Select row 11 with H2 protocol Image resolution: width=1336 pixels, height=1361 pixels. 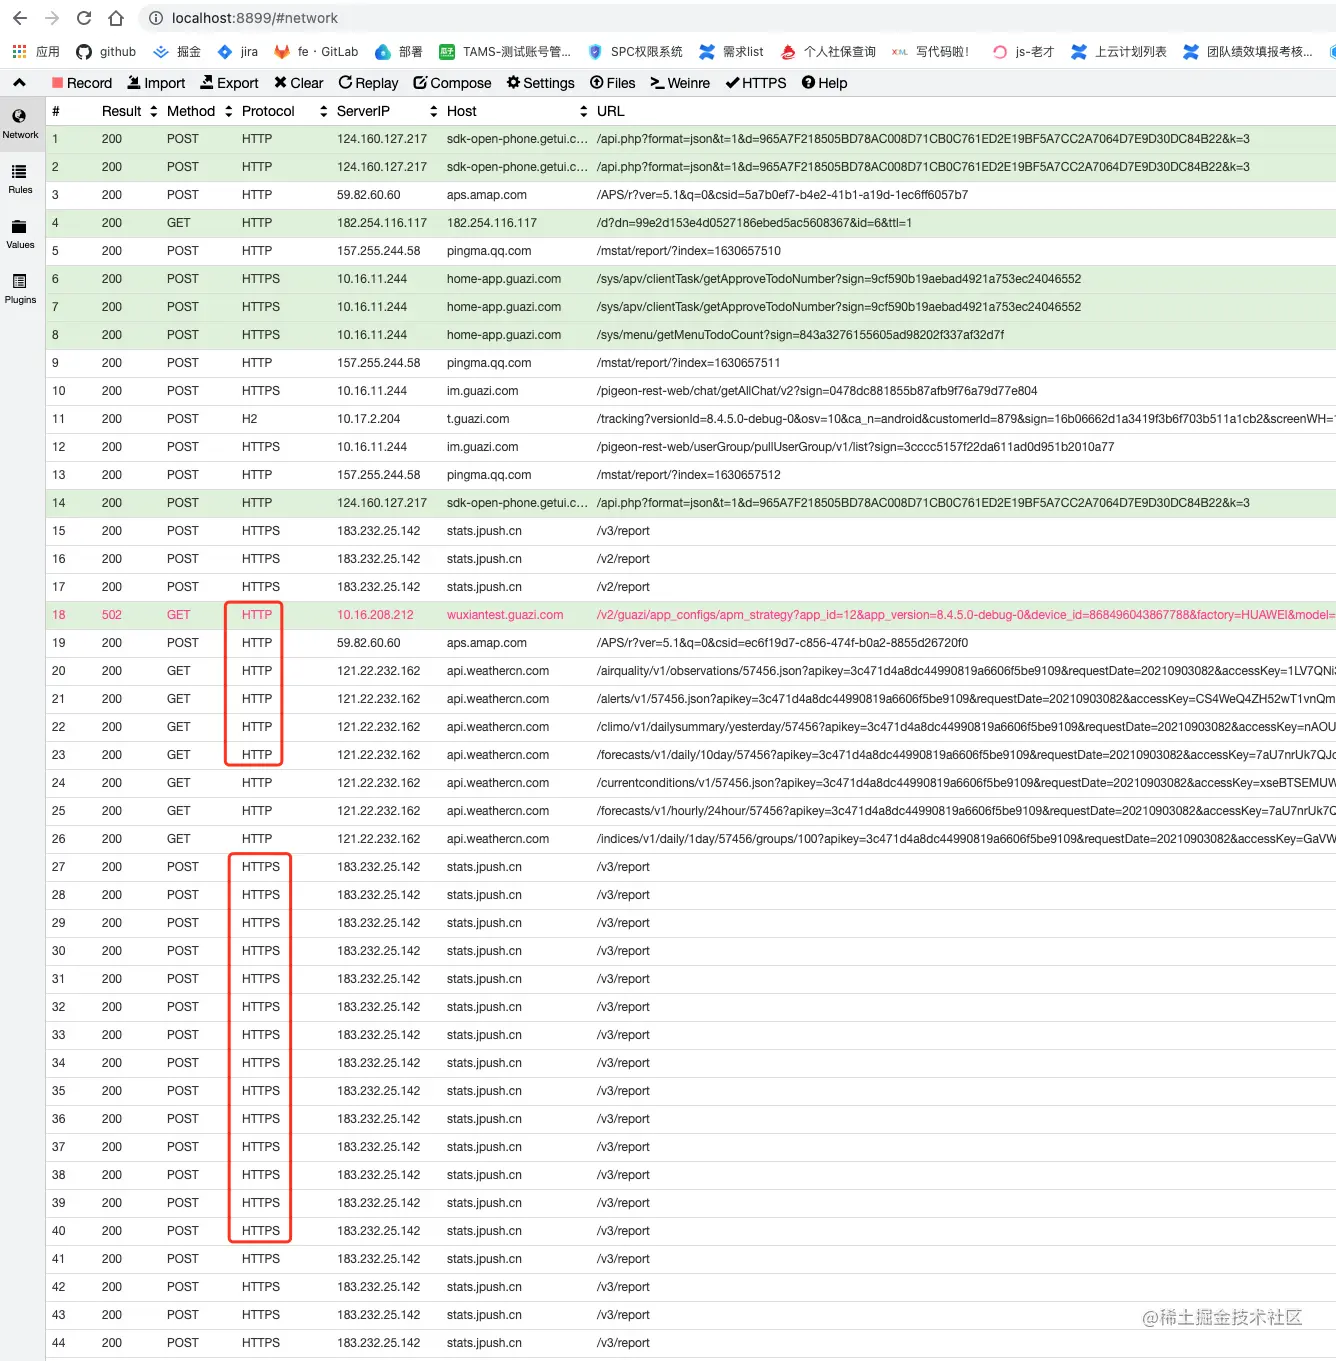690,419
